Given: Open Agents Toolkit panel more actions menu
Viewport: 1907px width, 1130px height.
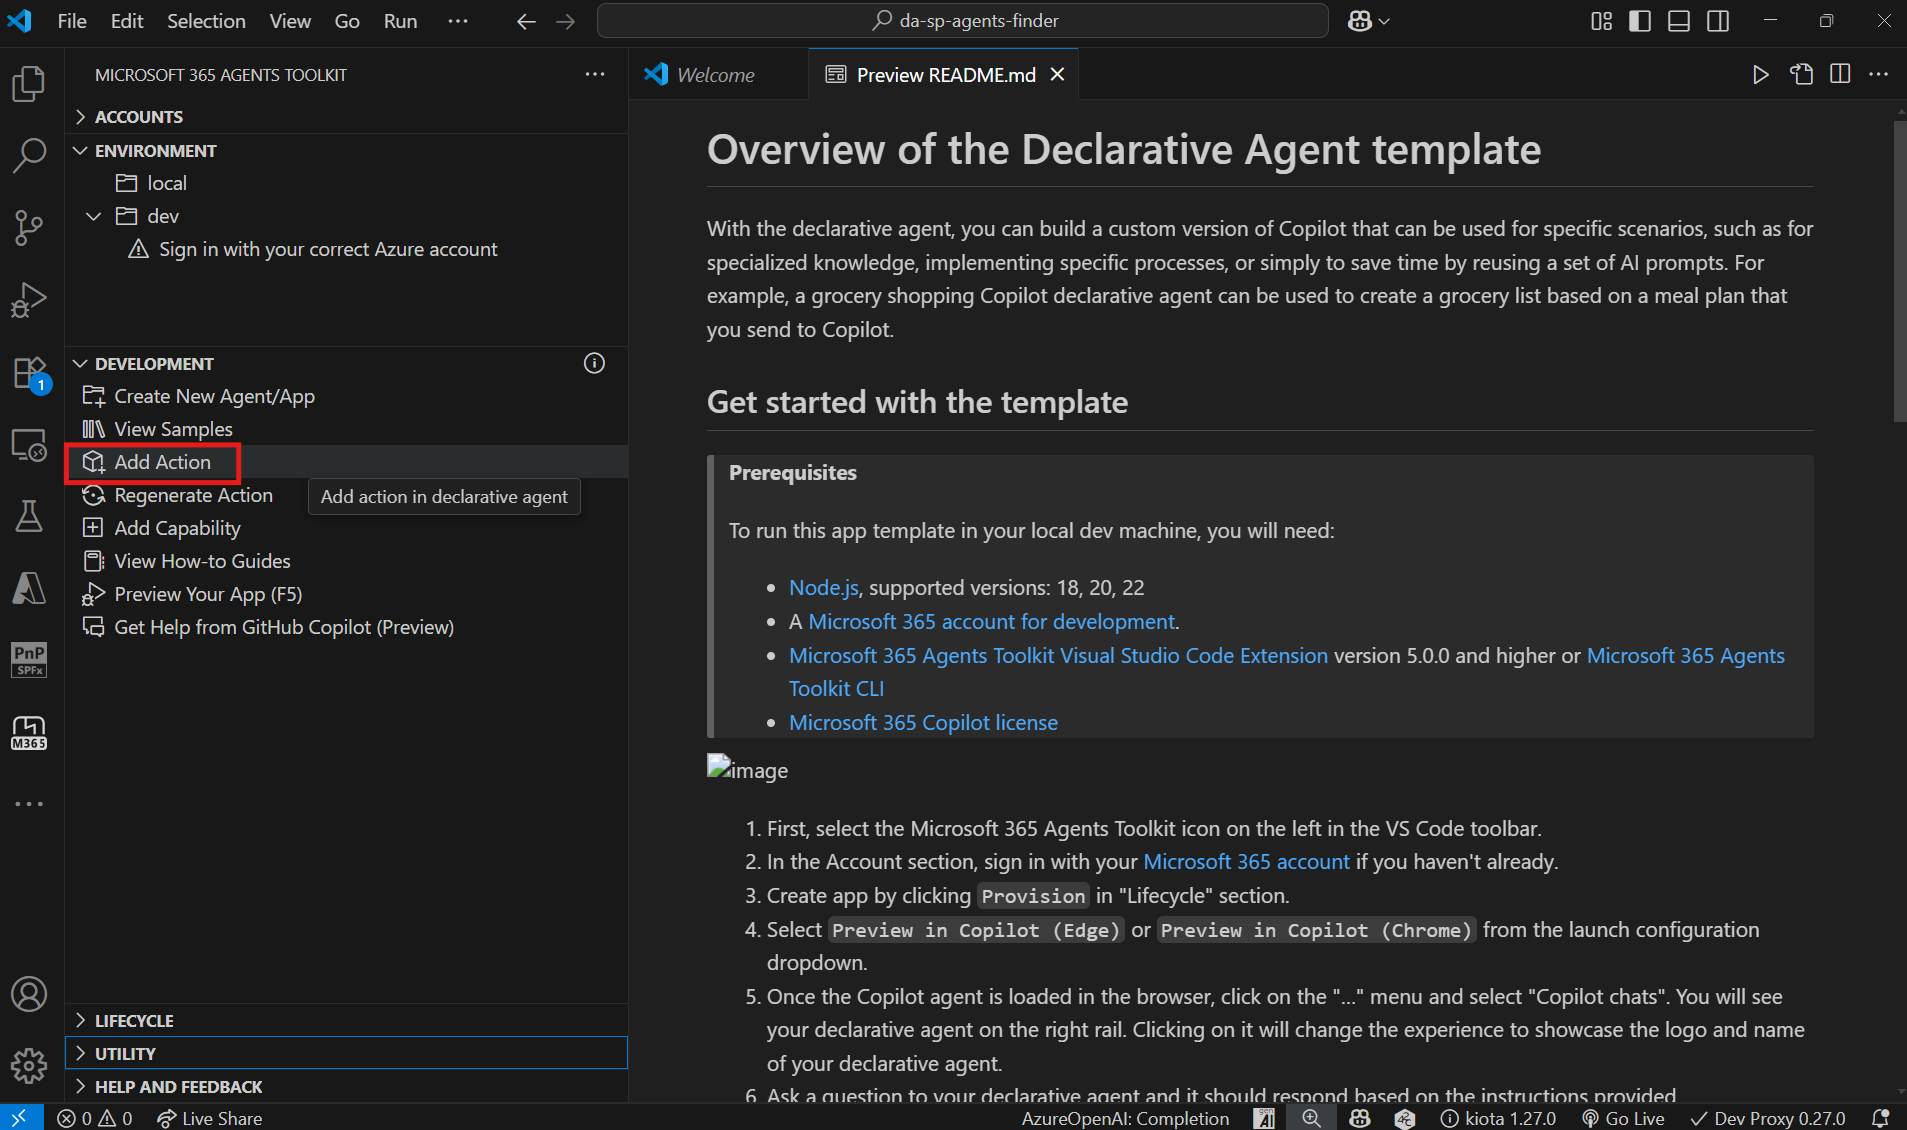Looking at the screenshot, I should (x=595, y=75).
